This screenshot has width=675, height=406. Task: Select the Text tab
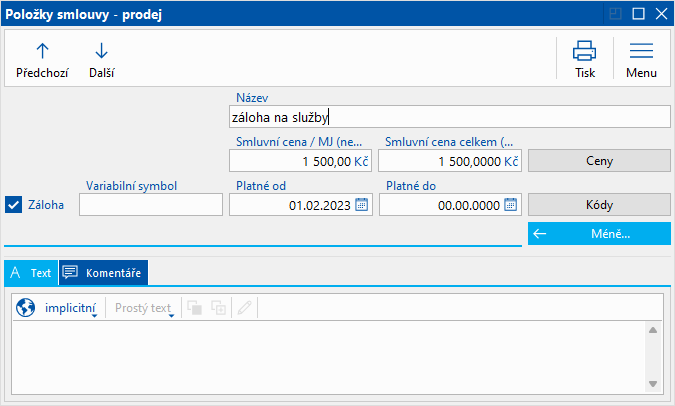tap(31, 272)
